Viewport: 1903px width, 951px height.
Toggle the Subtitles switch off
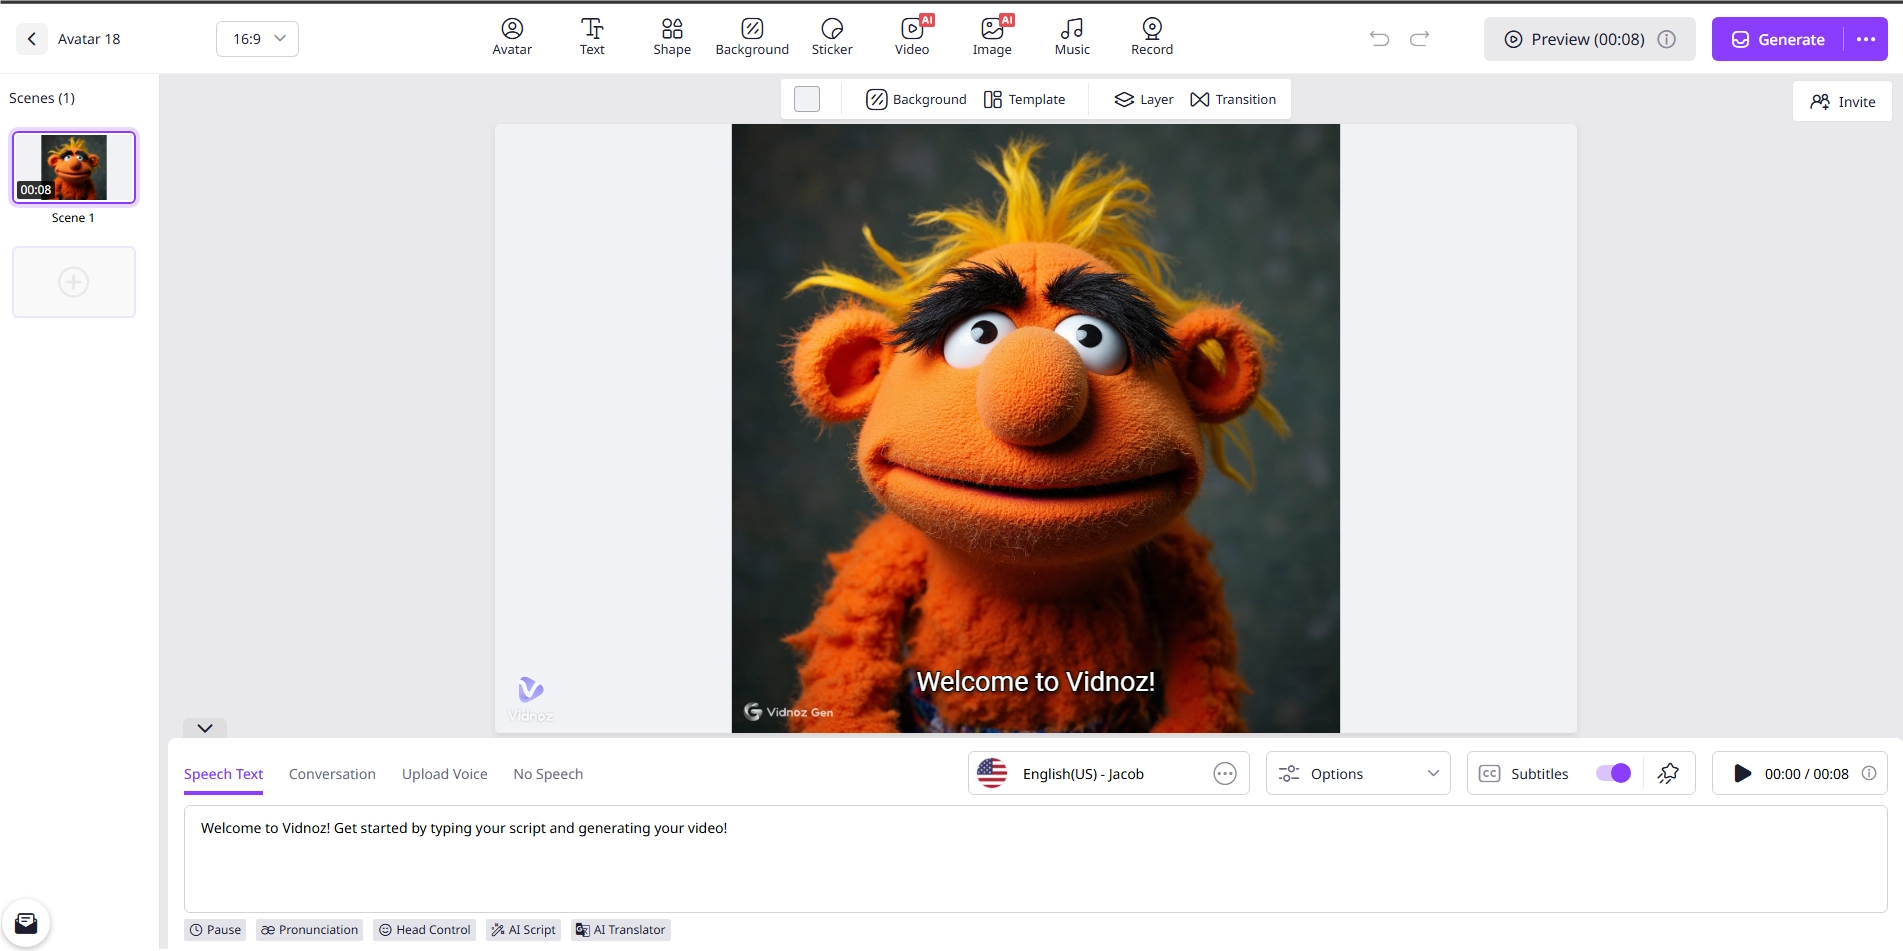1611,773
